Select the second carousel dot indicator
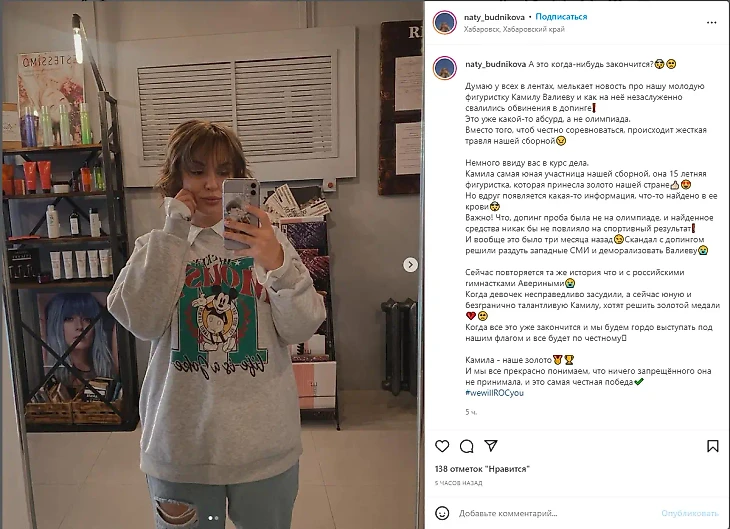Image resolution: width=730 pixels, height=529 pixels. 216,518
